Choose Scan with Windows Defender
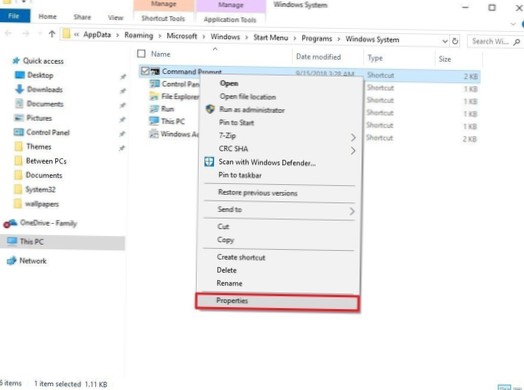Image resolution: width=524 pixels, height=390 pixels. [x=267, y=162]
